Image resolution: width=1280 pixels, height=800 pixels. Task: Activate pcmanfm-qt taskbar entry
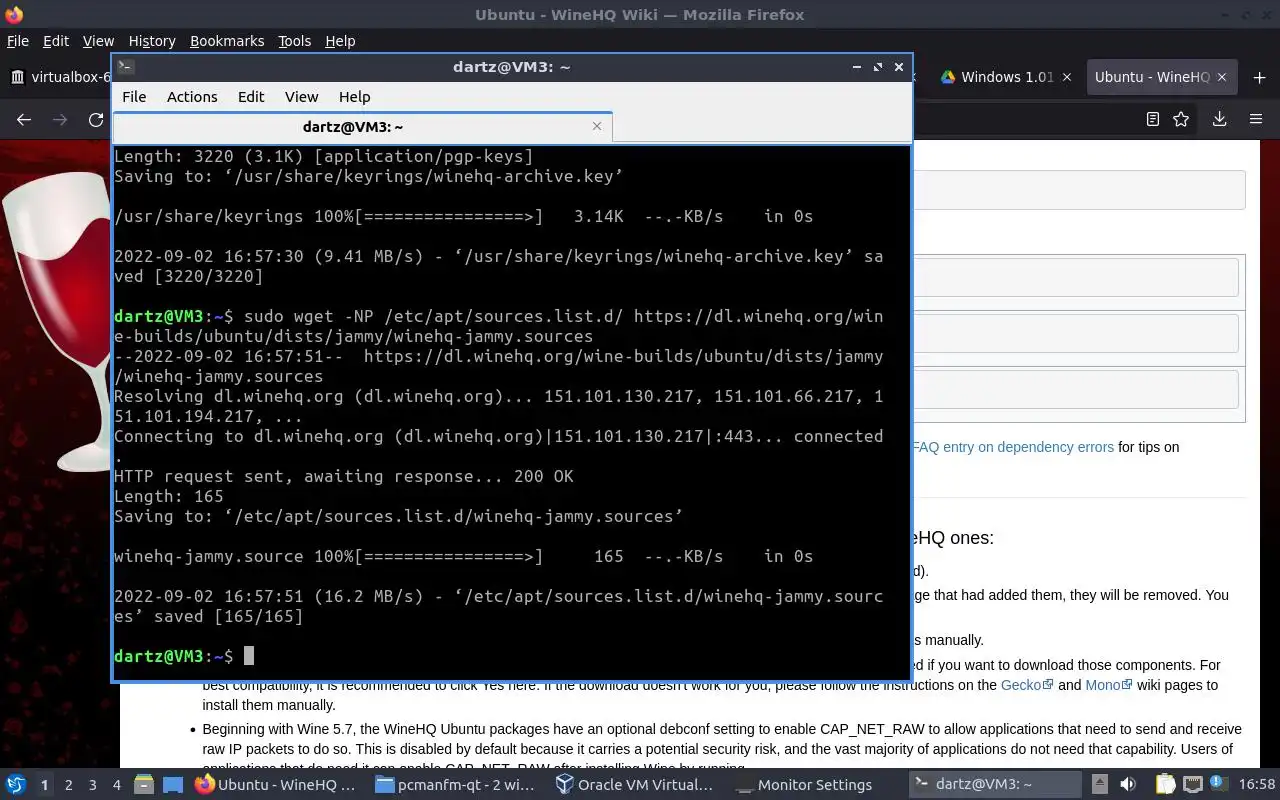click(x=455, y=785)
